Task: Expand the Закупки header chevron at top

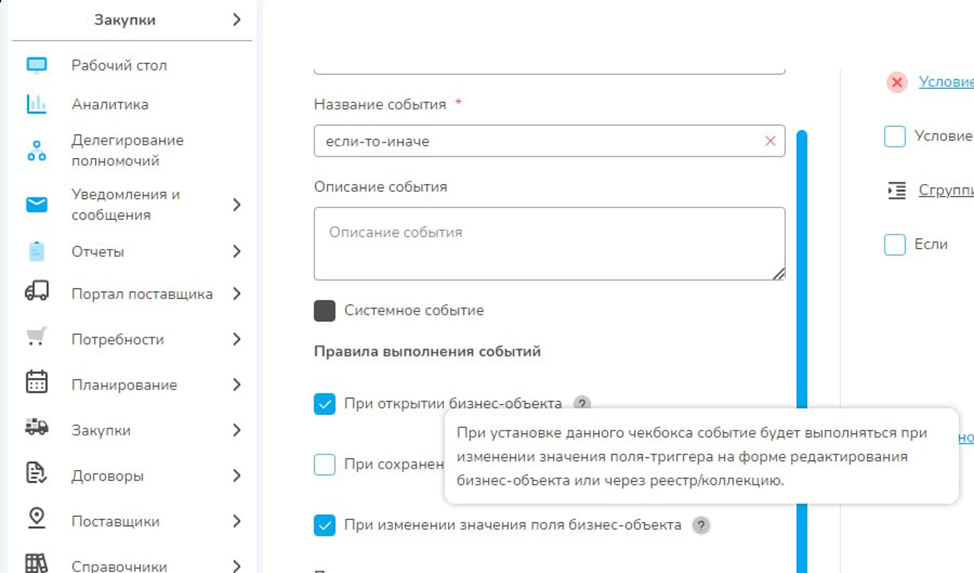Action: click(236, 20)
